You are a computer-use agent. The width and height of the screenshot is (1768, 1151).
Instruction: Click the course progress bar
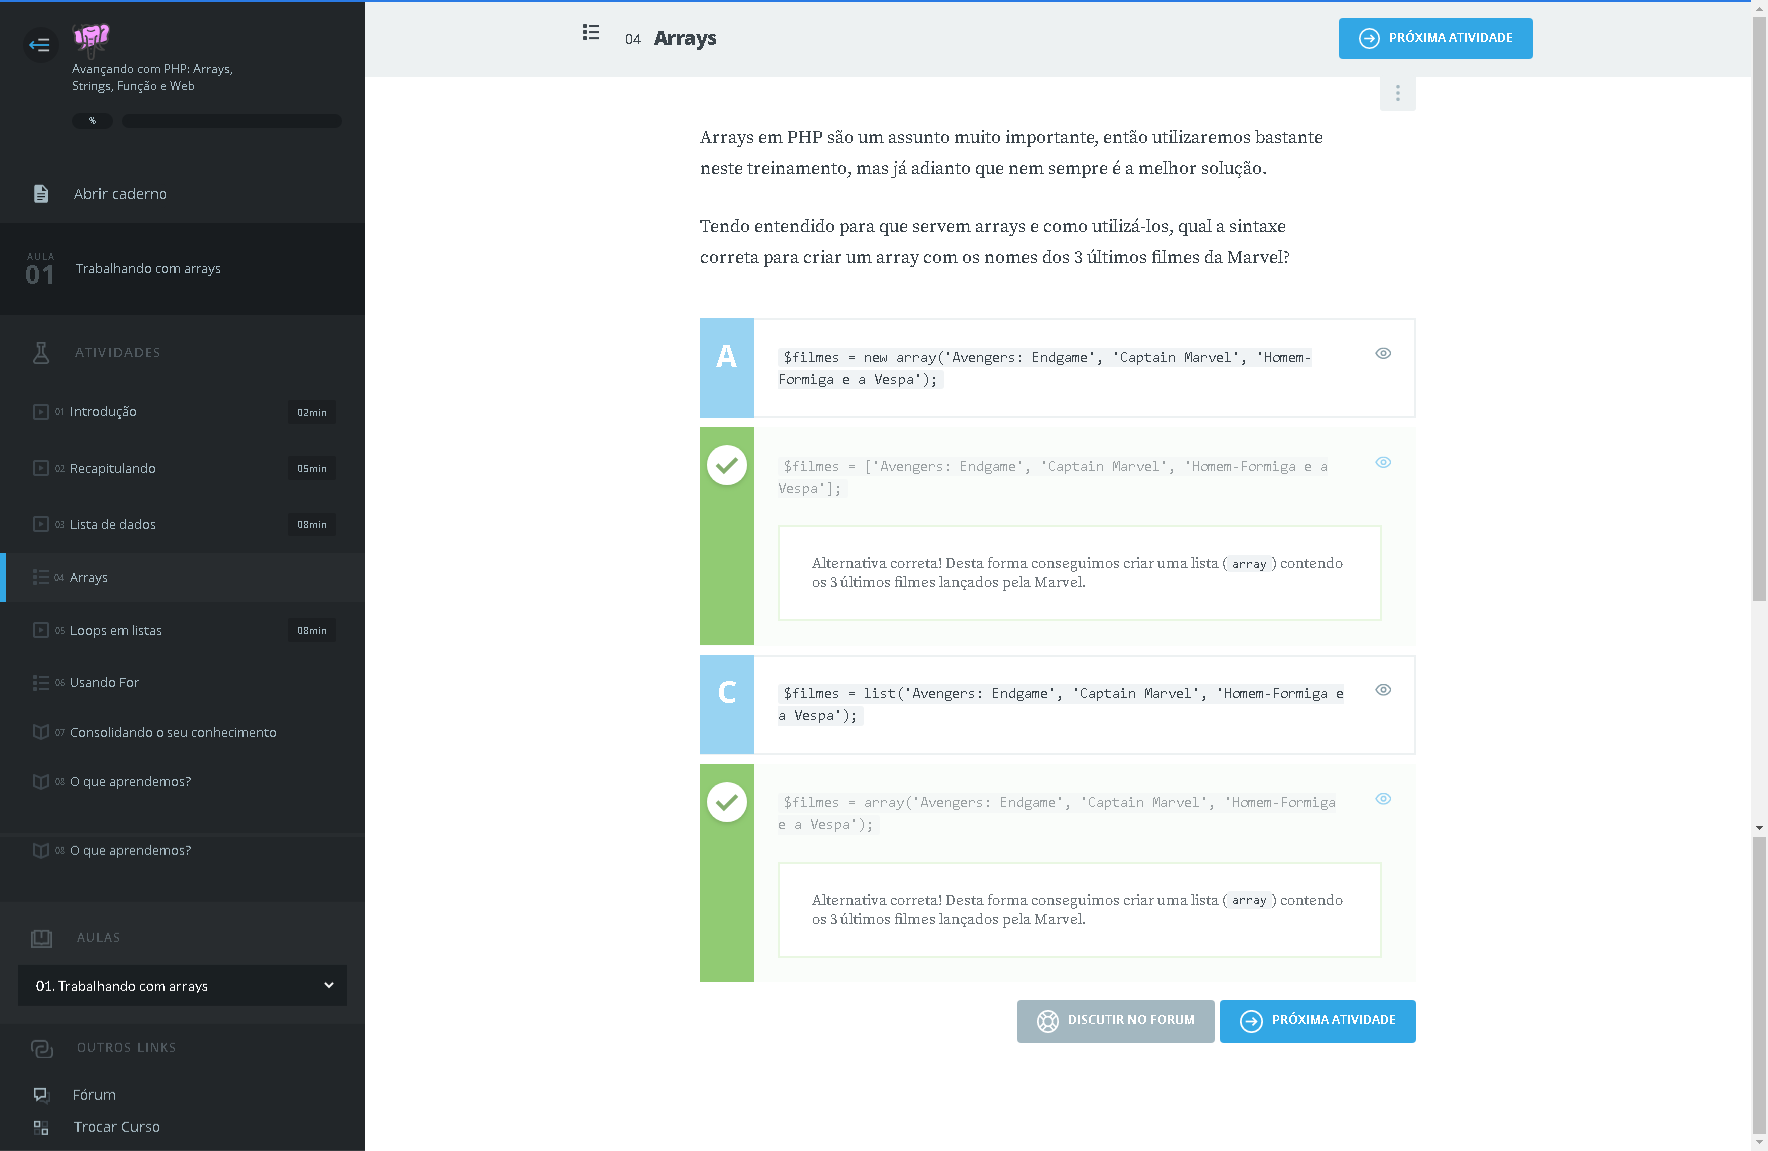(x=232, y=121)
